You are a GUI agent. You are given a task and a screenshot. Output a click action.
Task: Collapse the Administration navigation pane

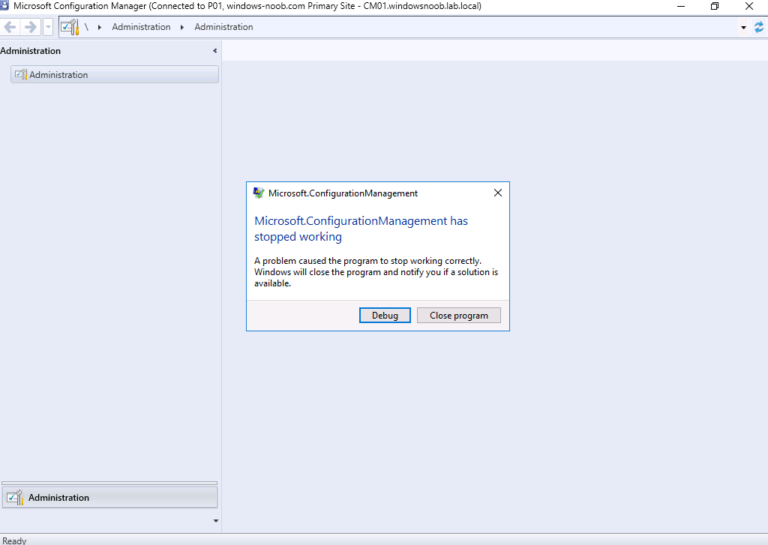(x=215, y=51)
